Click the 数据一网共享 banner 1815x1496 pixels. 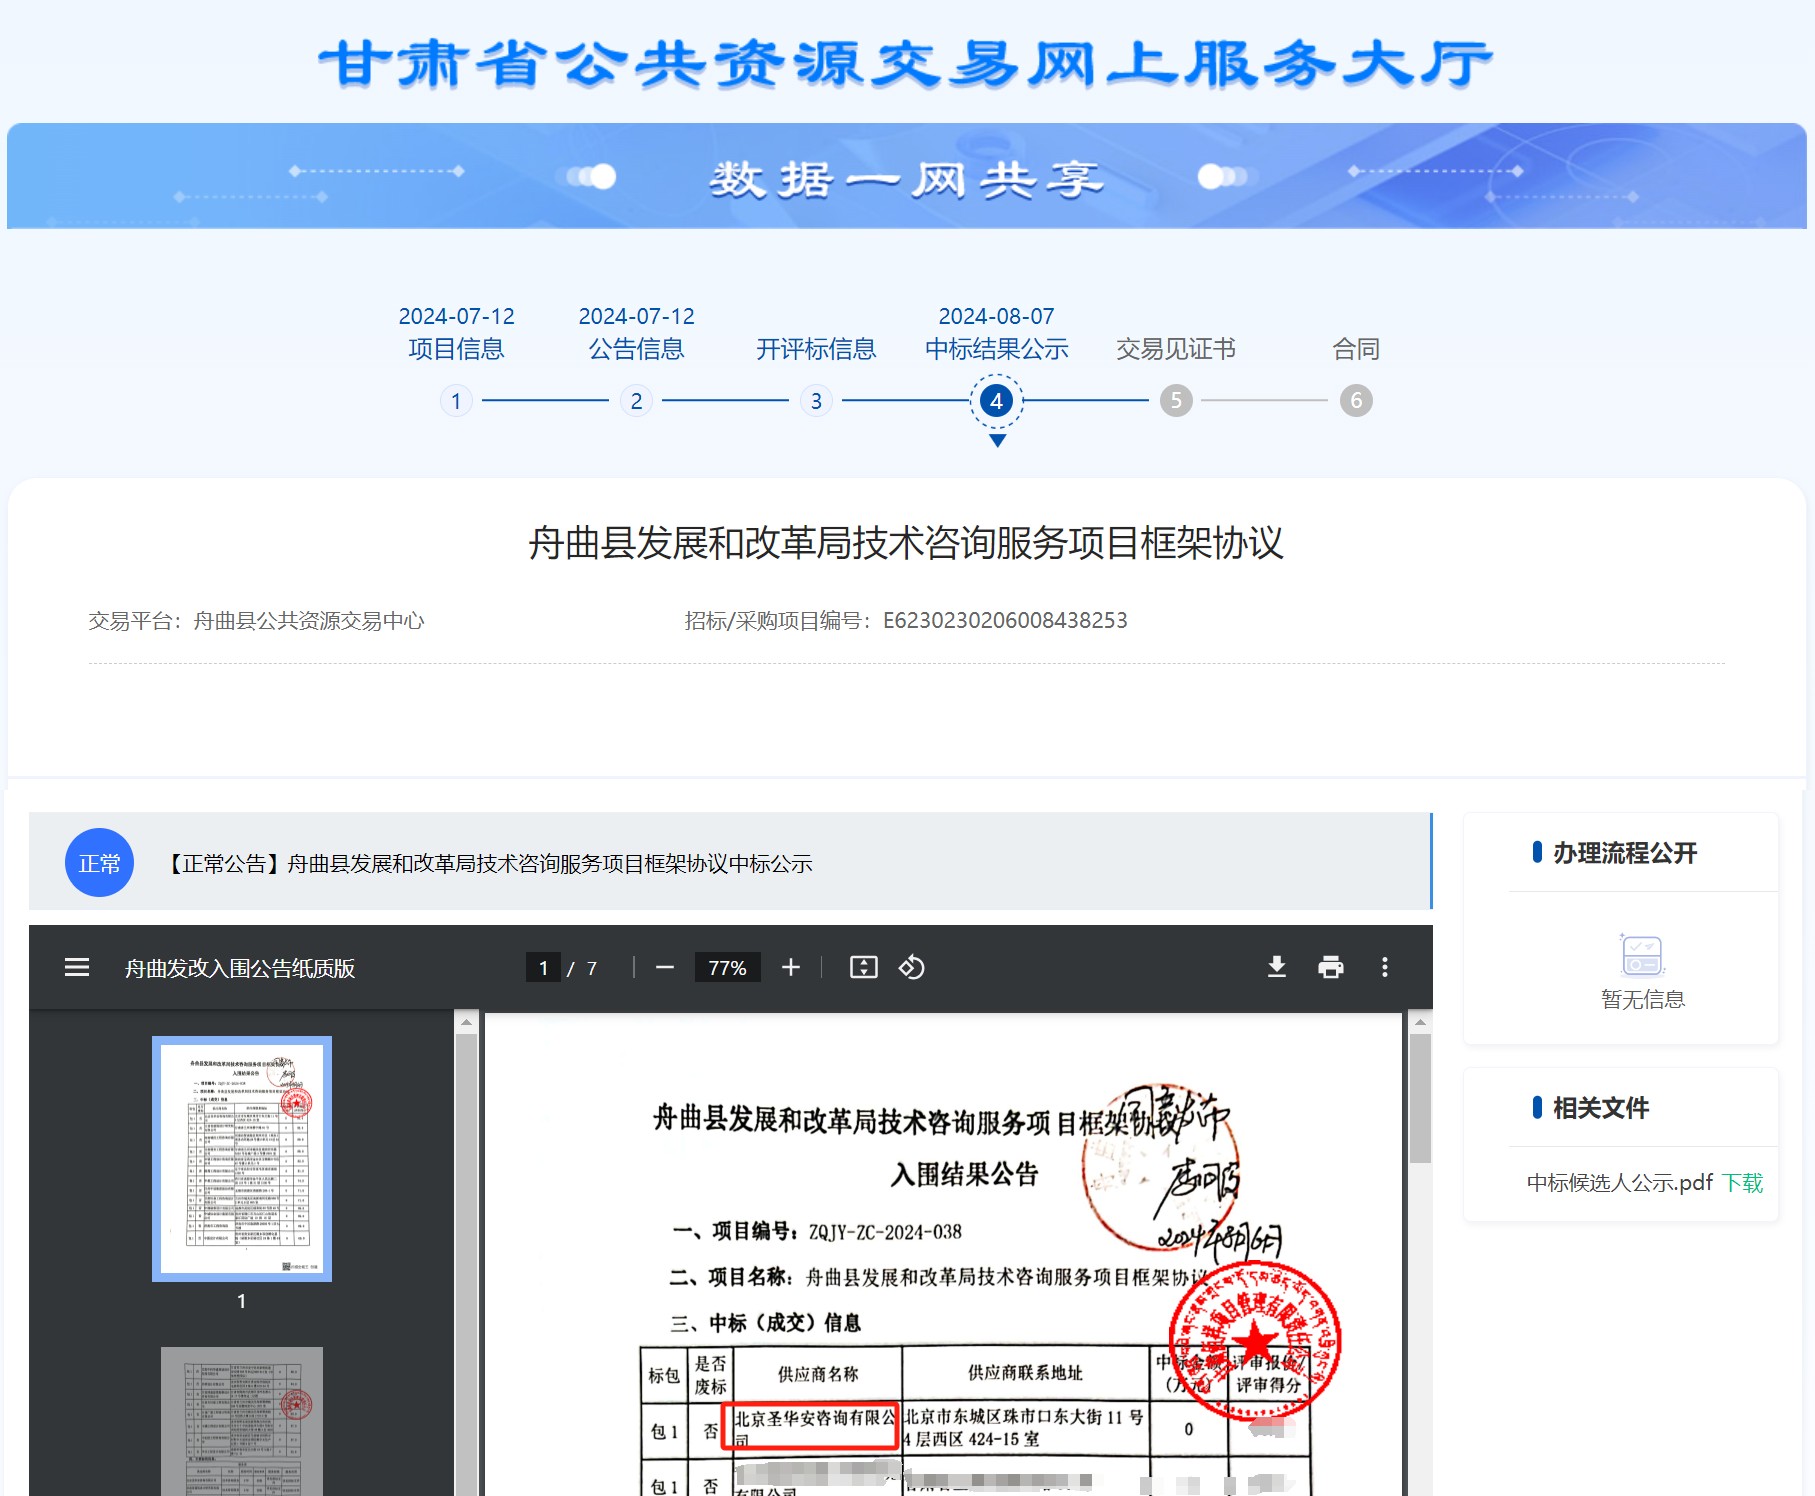click(906, 177)
